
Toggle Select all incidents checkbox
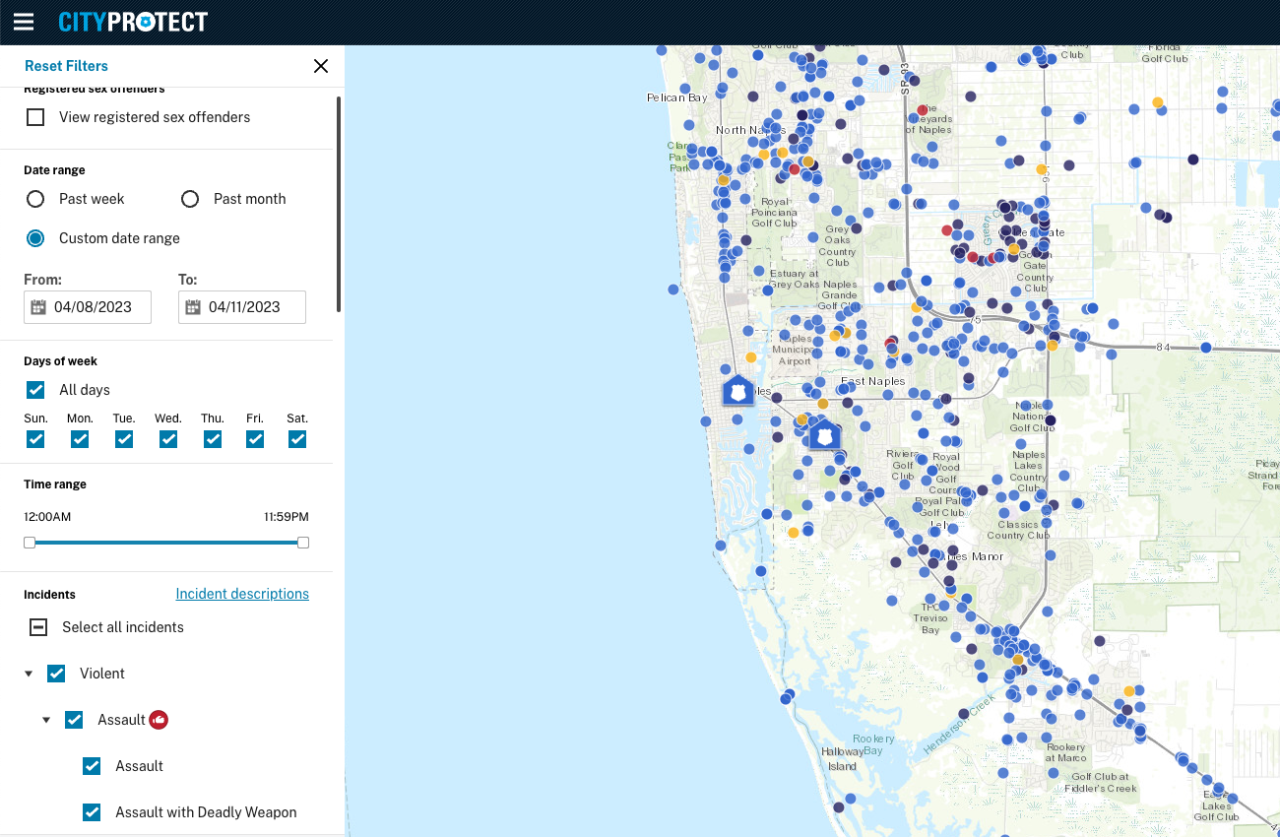click(x=38, y=627)
